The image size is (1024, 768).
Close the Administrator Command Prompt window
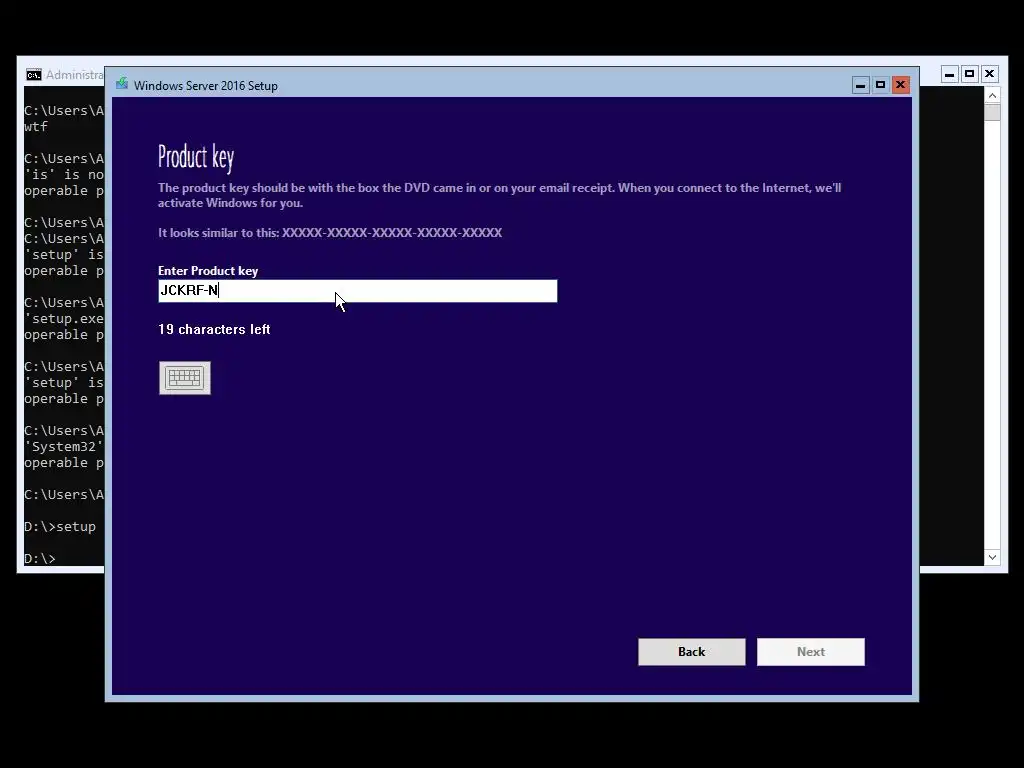[989, 74]
